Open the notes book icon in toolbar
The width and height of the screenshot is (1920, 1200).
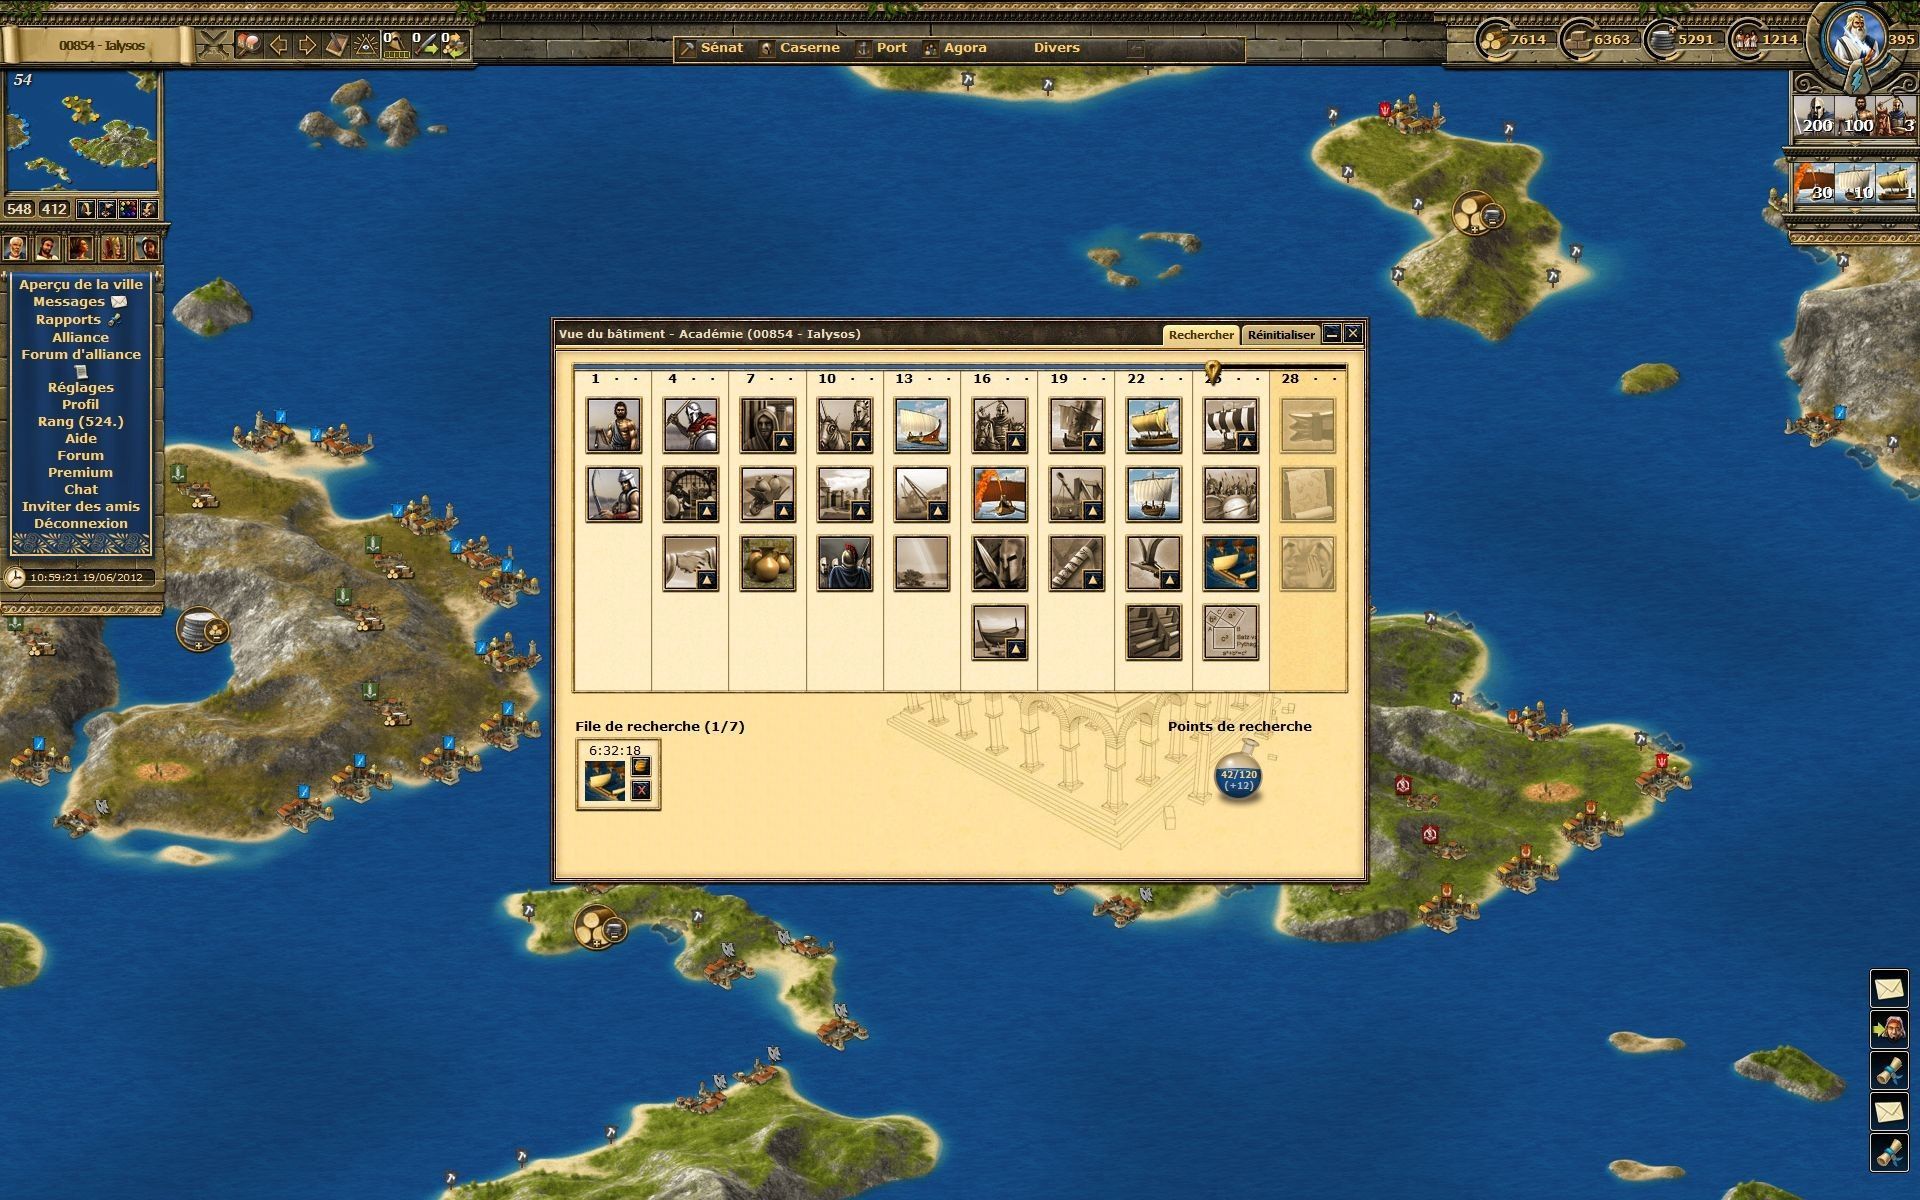click(x=336, y=45)
